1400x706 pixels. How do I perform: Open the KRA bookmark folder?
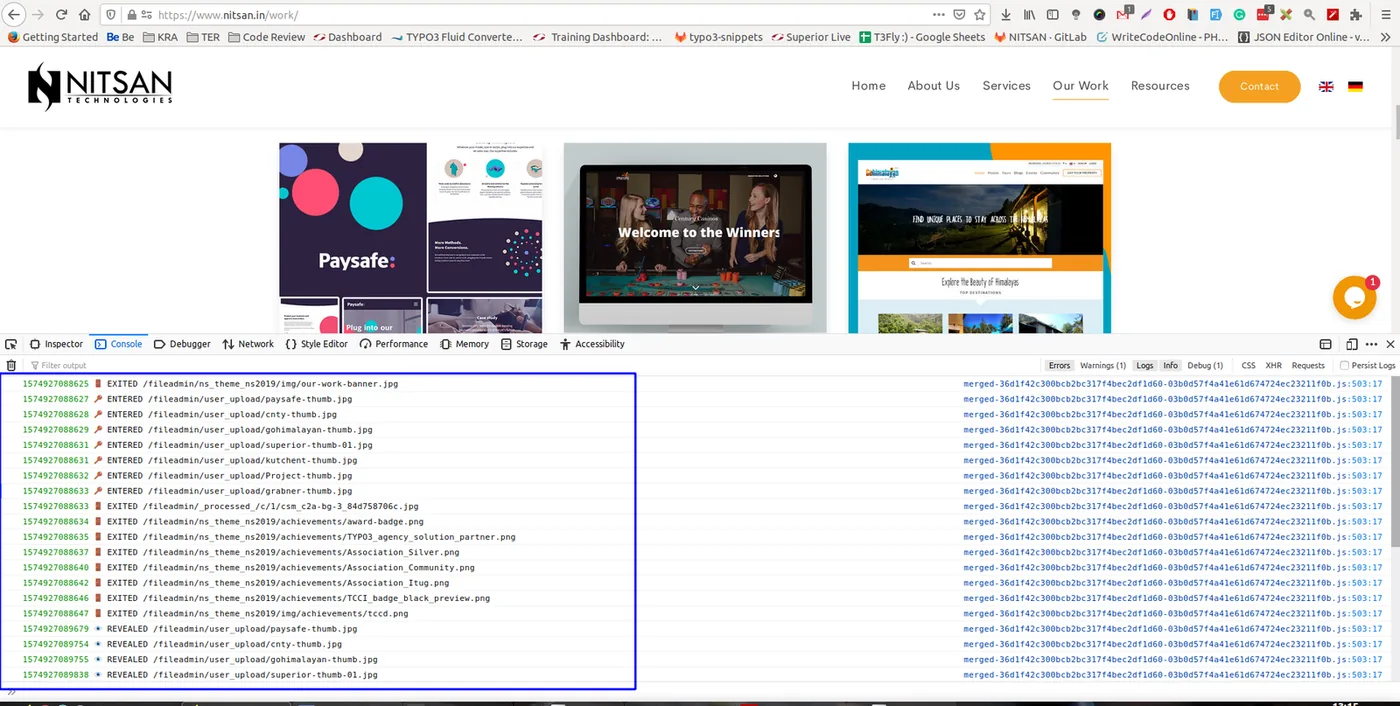coord(162,37)
